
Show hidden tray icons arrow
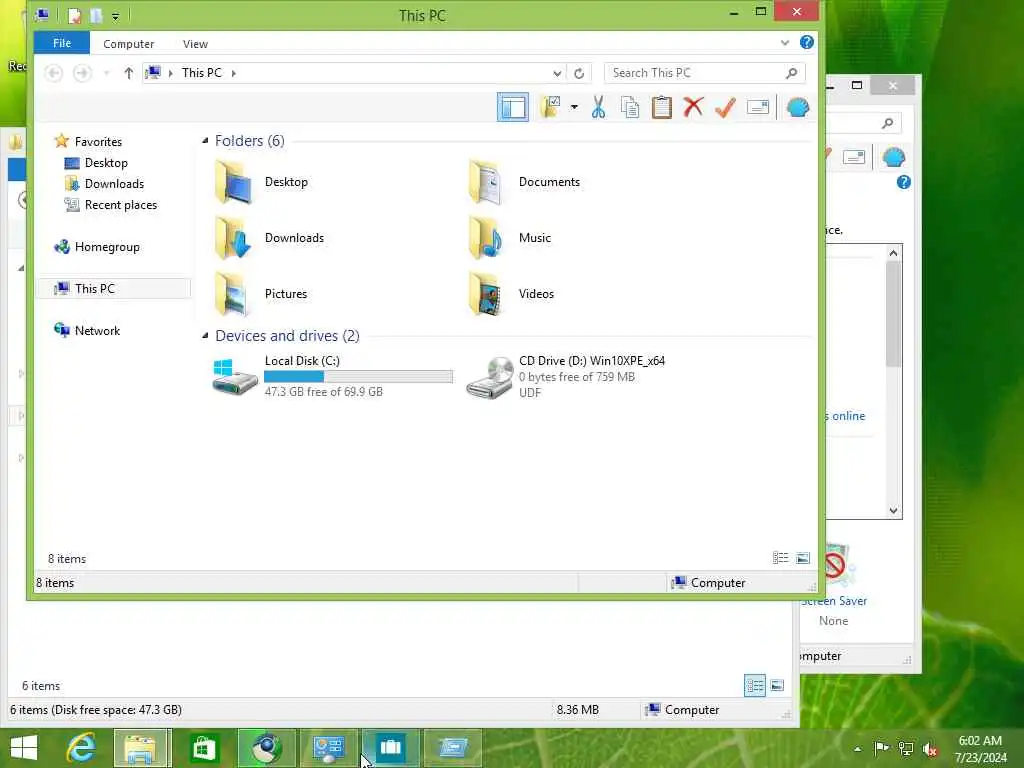click(x=857, y=749)
